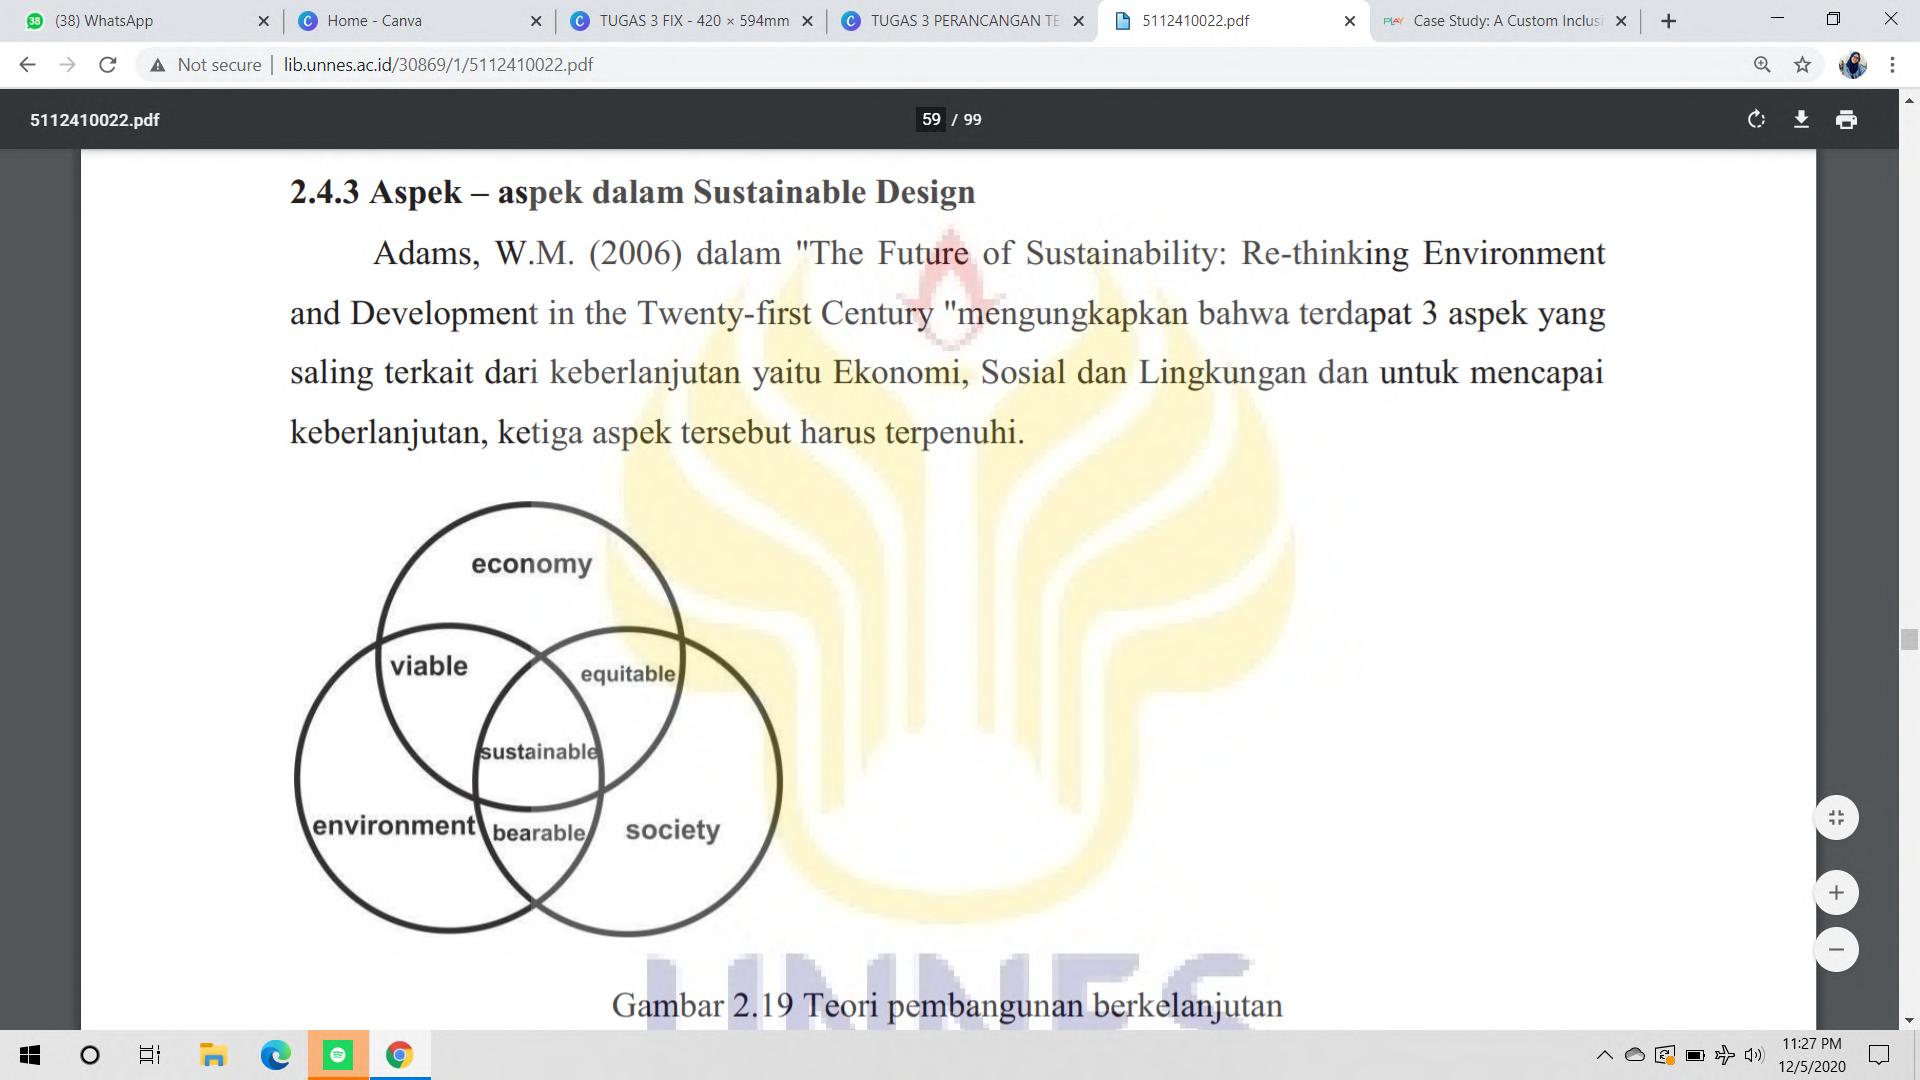The width and height of the screenshot is (1920, 1080).
Task: Rotate the PDF clockwise
Action: [x=1756, y=120]
